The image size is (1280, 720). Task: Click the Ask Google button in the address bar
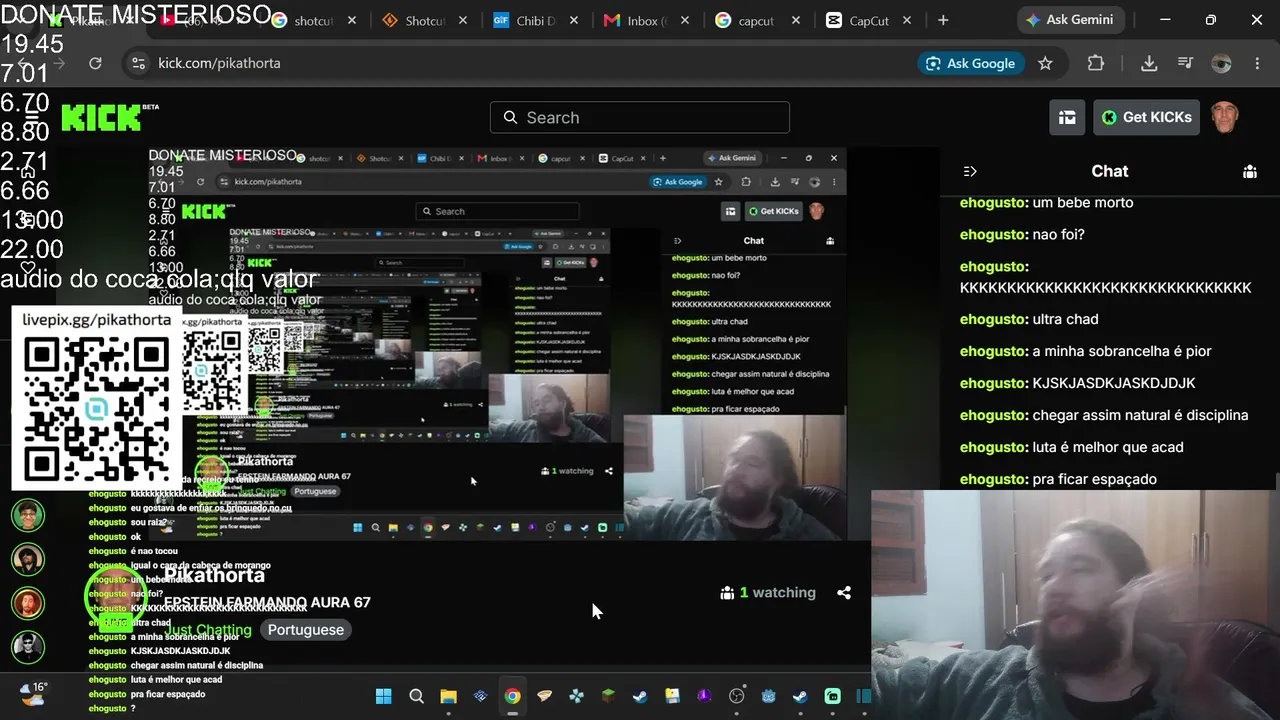click(970, 63)
